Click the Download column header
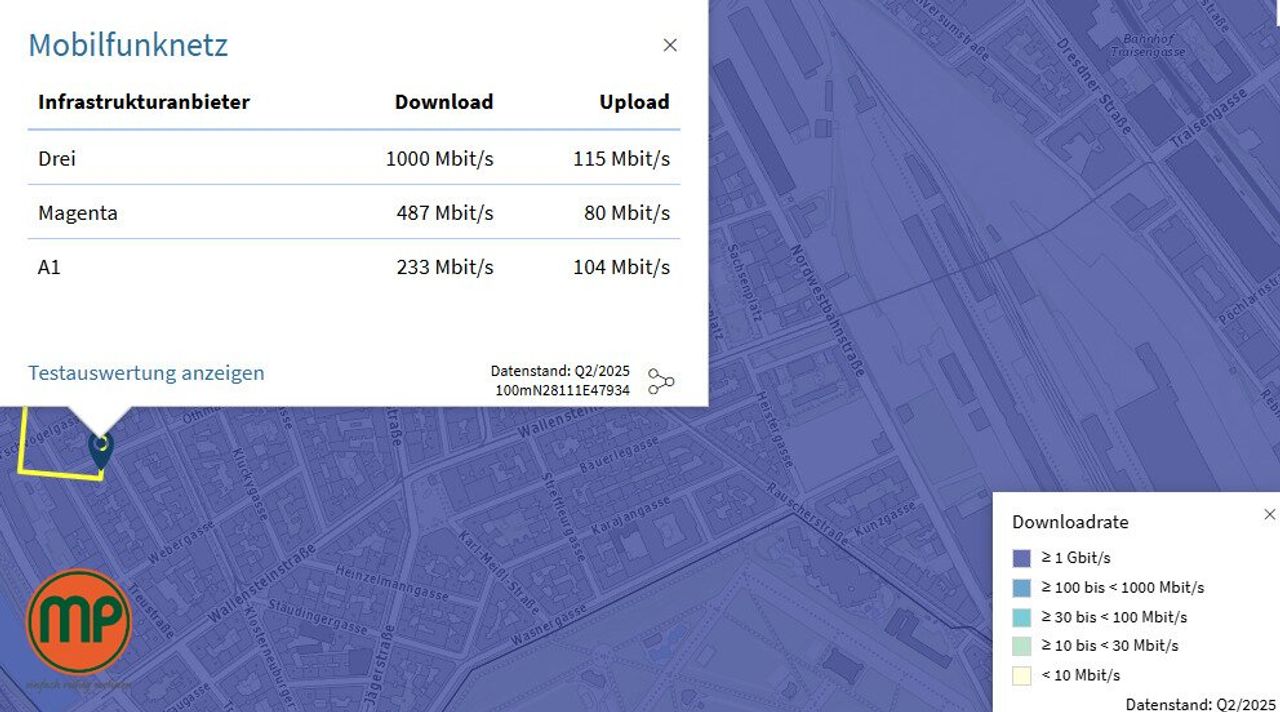 pyautogui.click(x=444, y=102)
